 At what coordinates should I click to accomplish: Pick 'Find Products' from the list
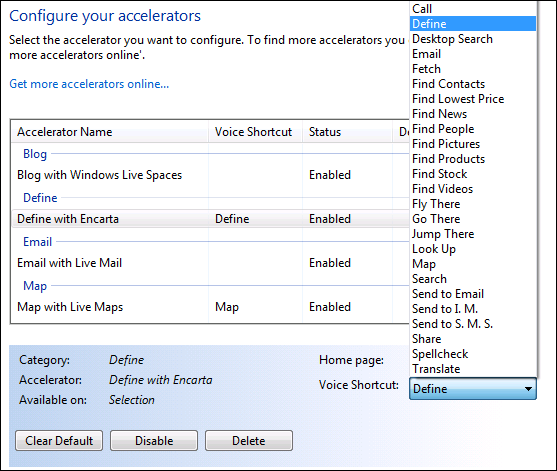pos(473,159)
